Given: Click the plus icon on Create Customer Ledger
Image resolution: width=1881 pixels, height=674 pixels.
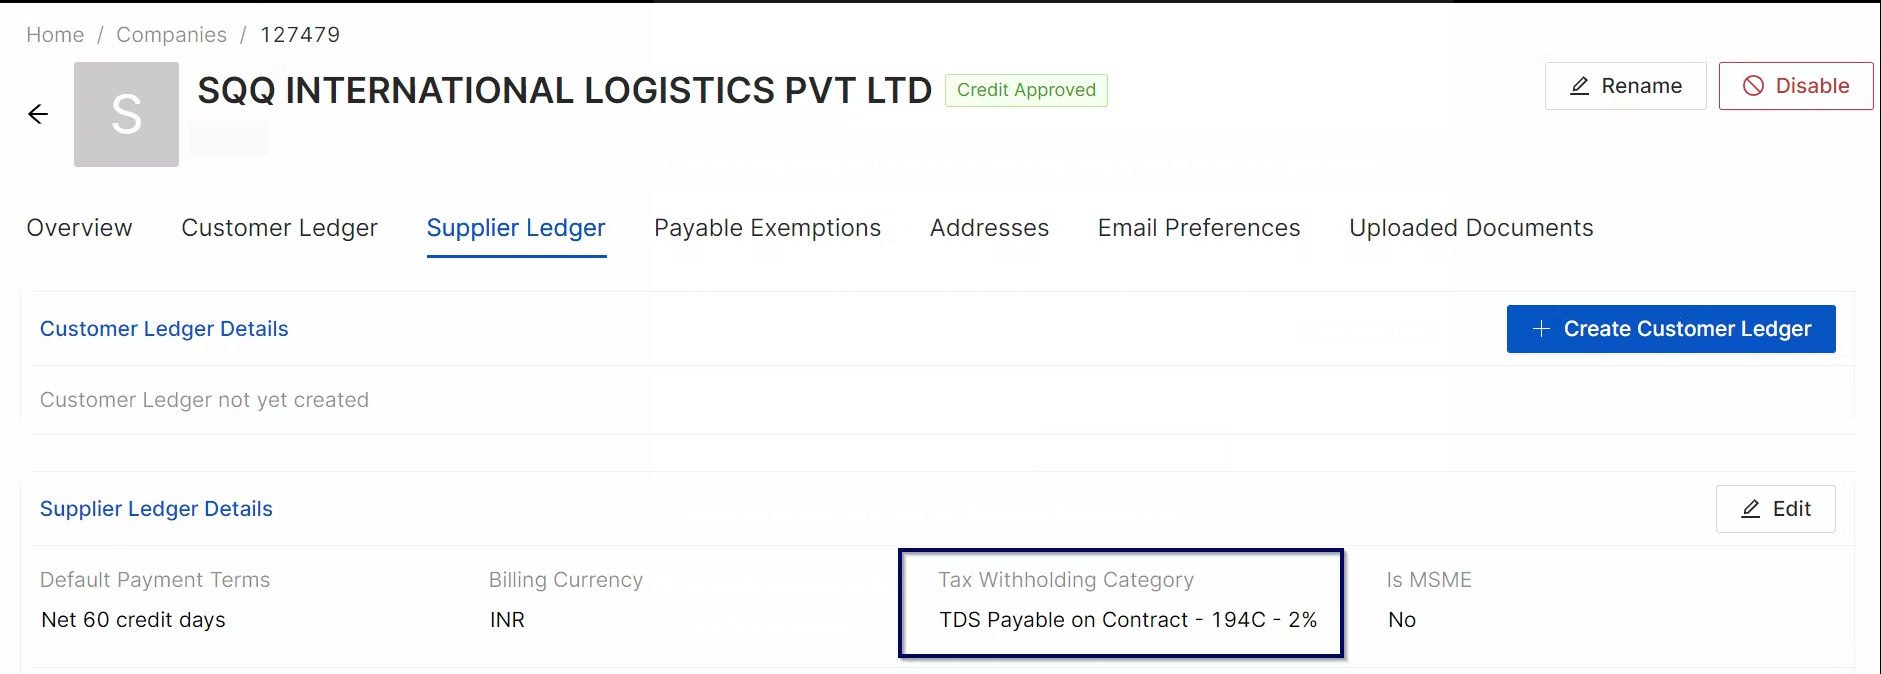Looking at the screenshot, I should (x=1541, y=329).
